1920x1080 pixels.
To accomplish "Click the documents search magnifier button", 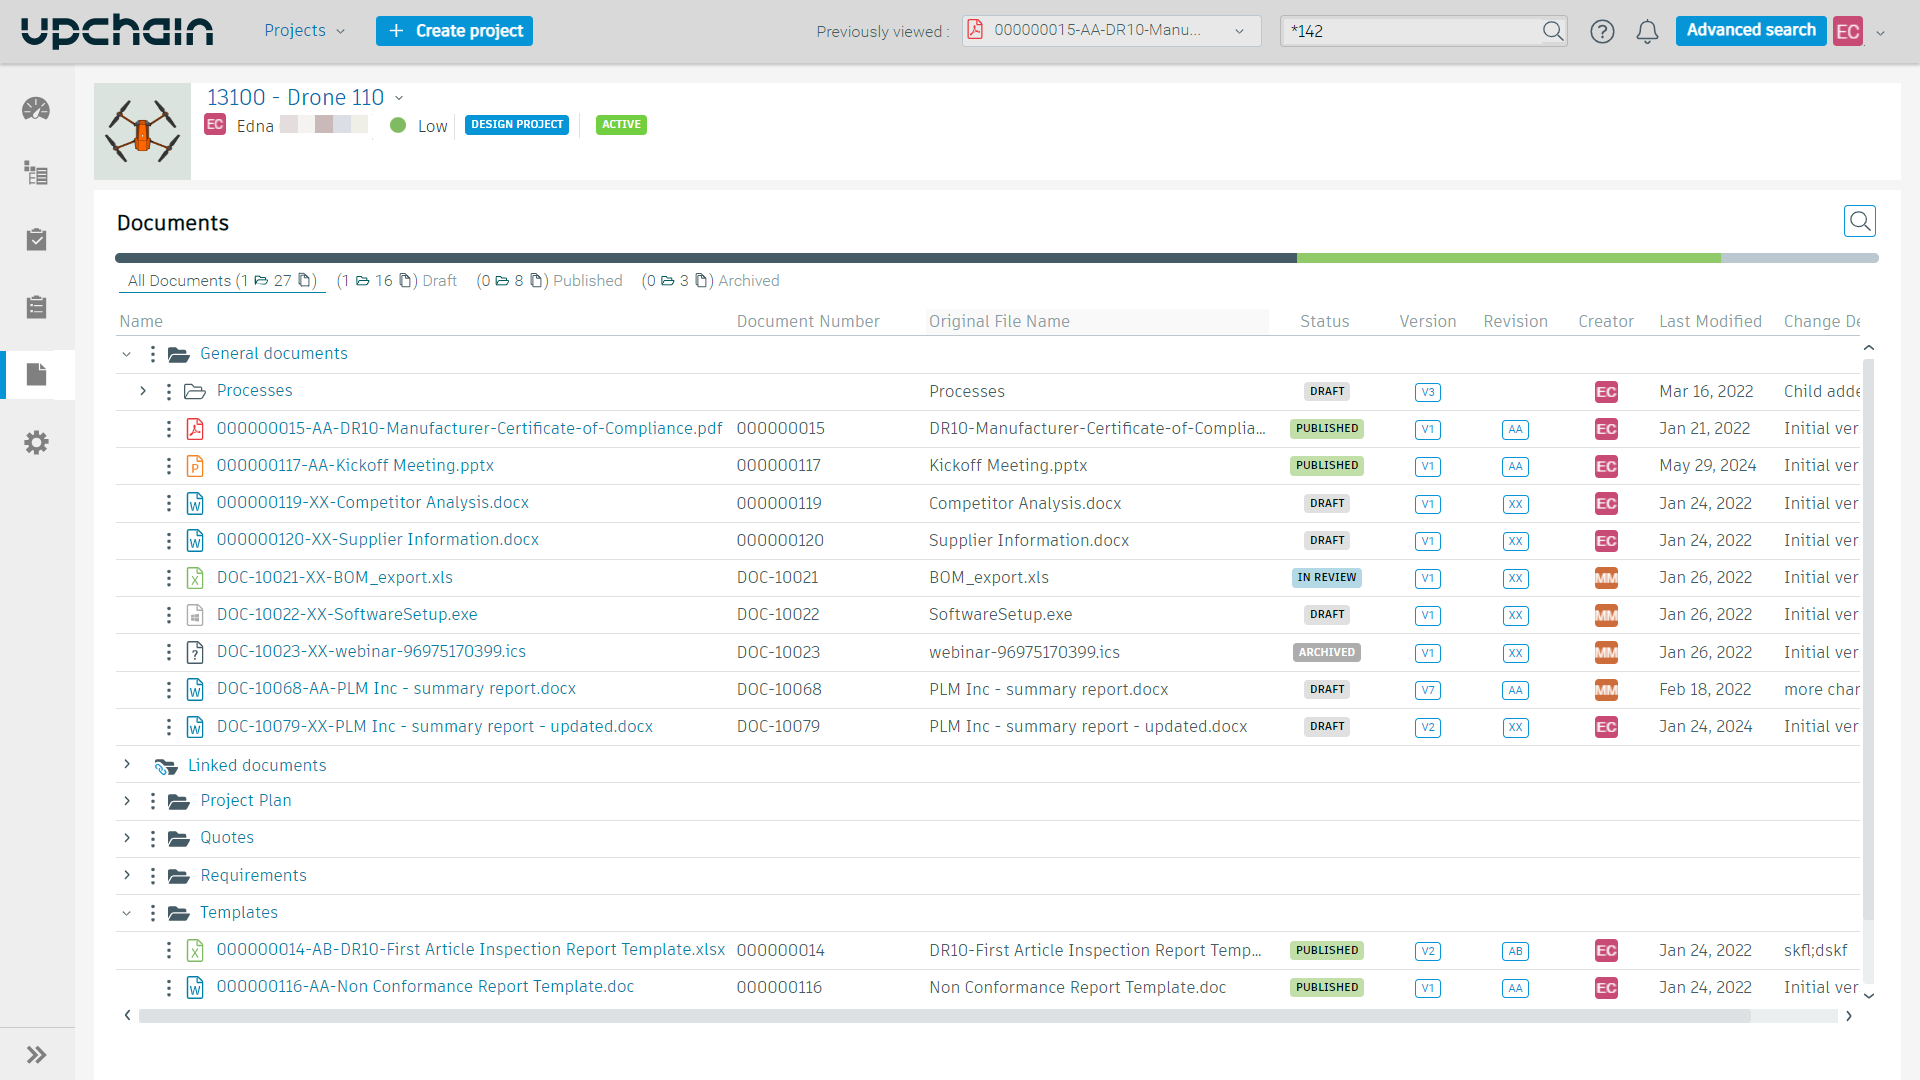I will point(1859,221).
